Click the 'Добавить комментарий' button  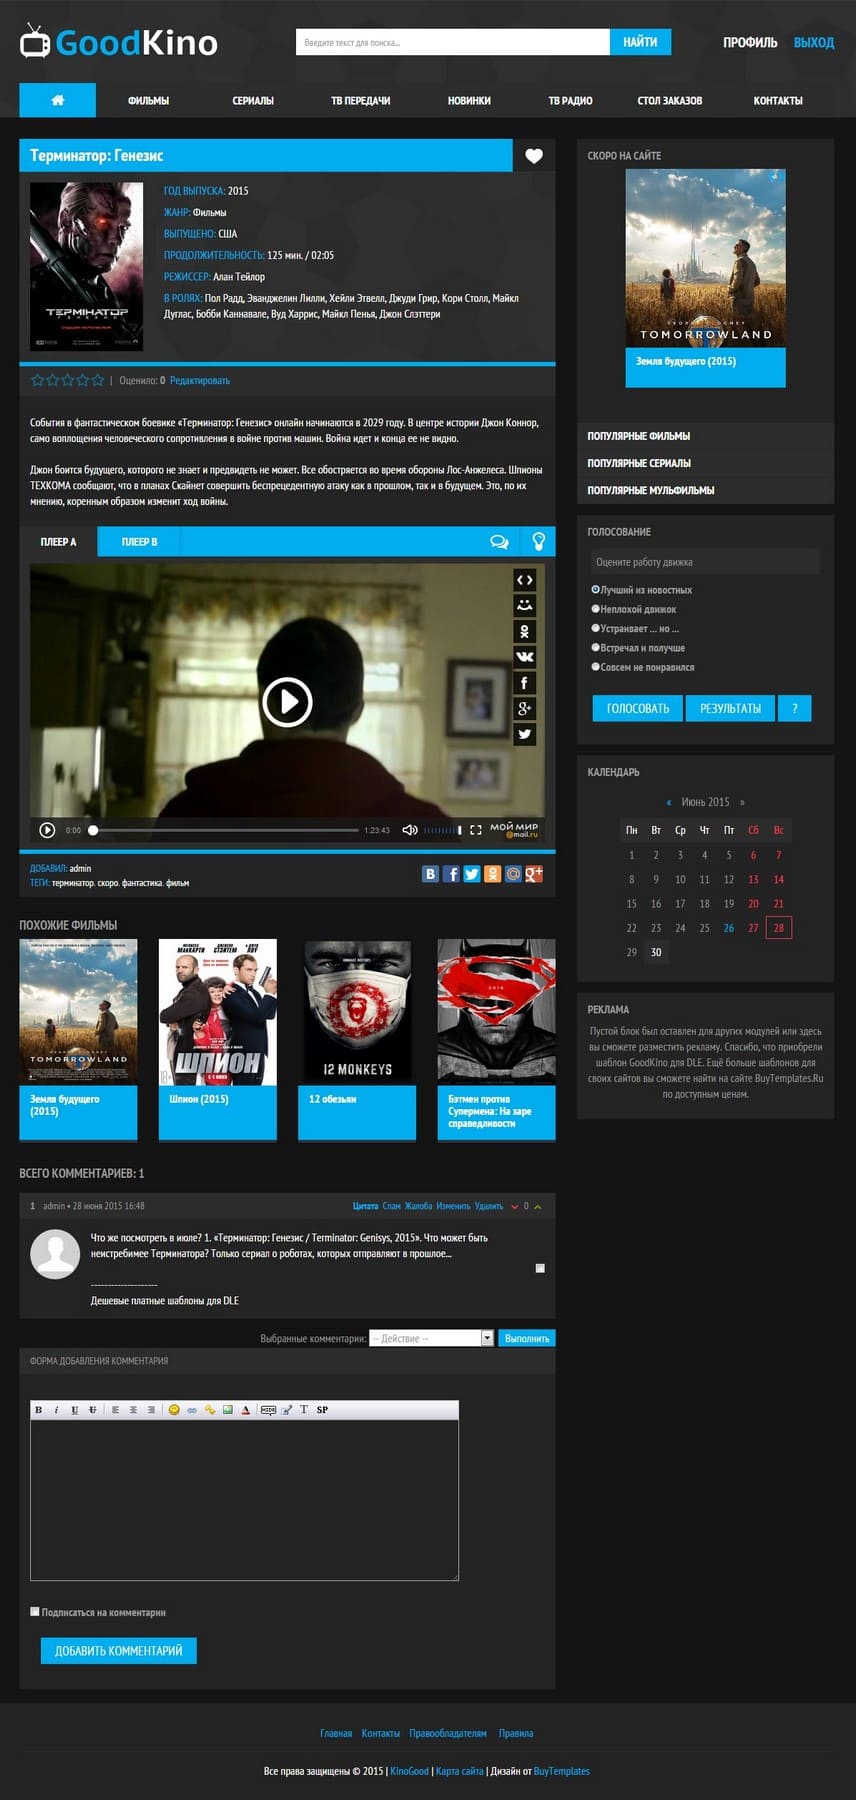118,1650
